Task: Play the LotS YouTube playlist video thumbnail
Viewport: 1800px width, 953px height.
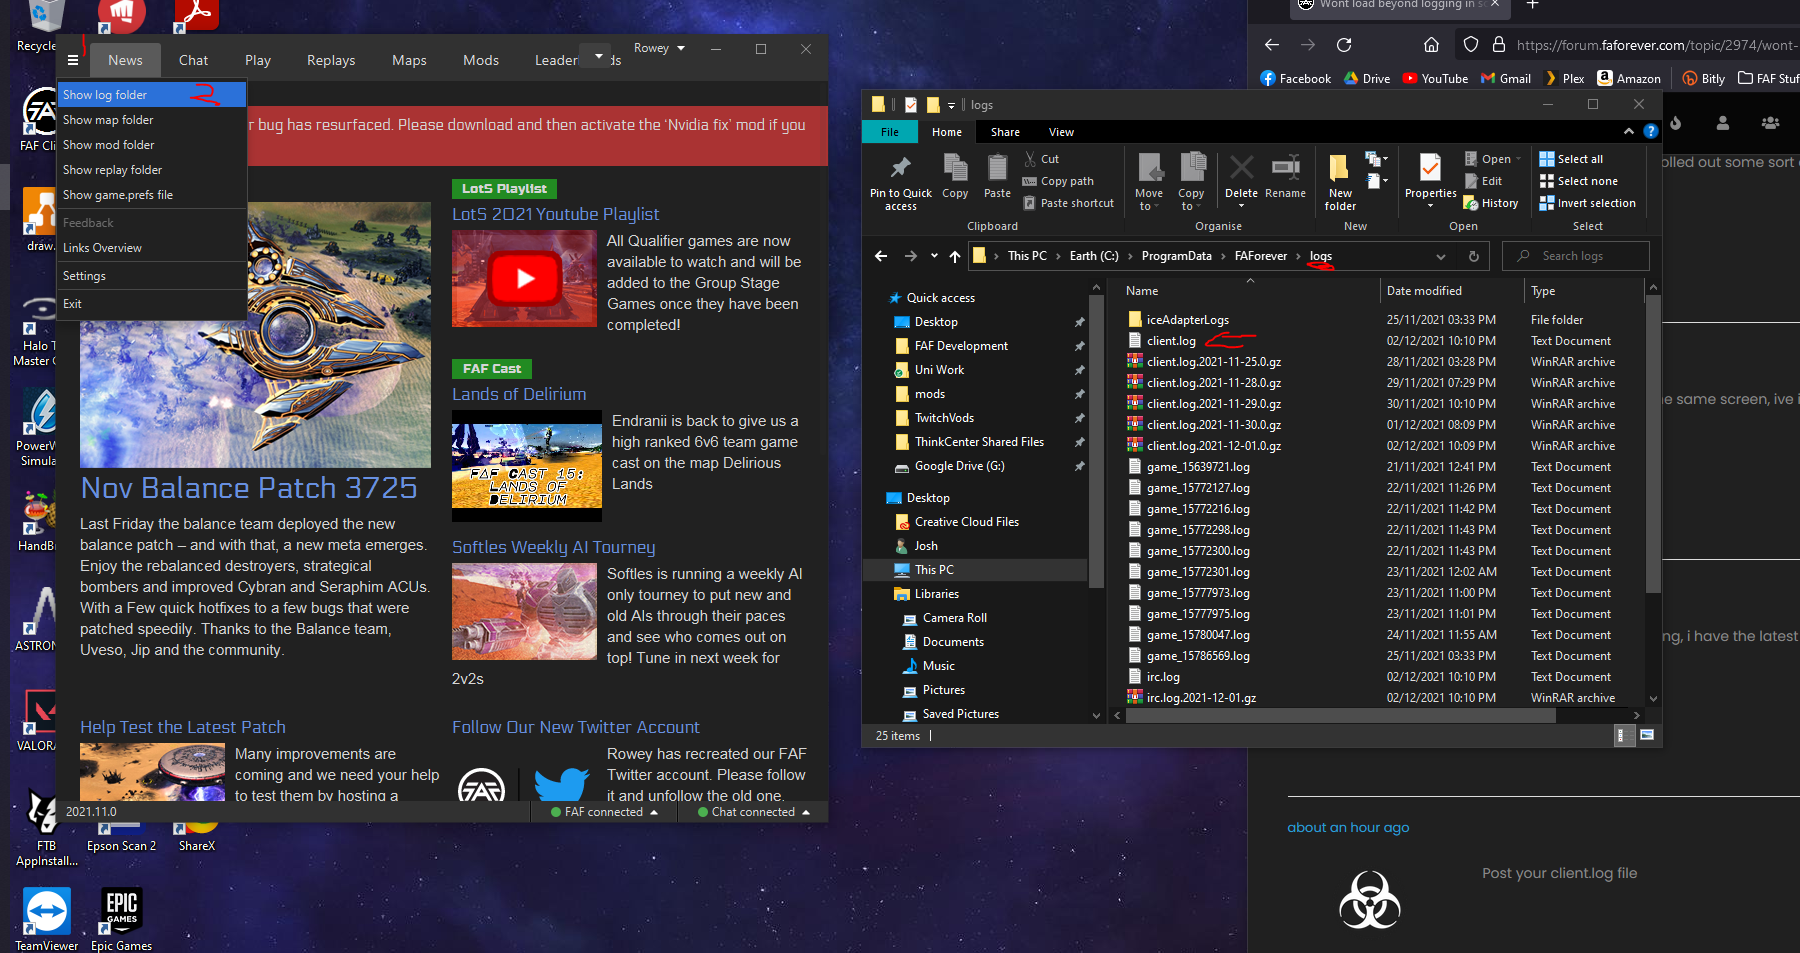Action: point(524,279)
